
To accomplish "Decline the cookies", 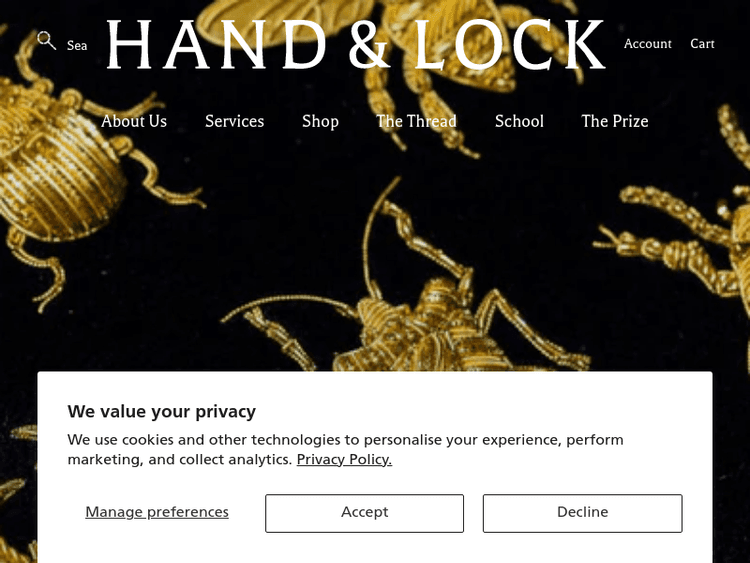I will (583, 513).
